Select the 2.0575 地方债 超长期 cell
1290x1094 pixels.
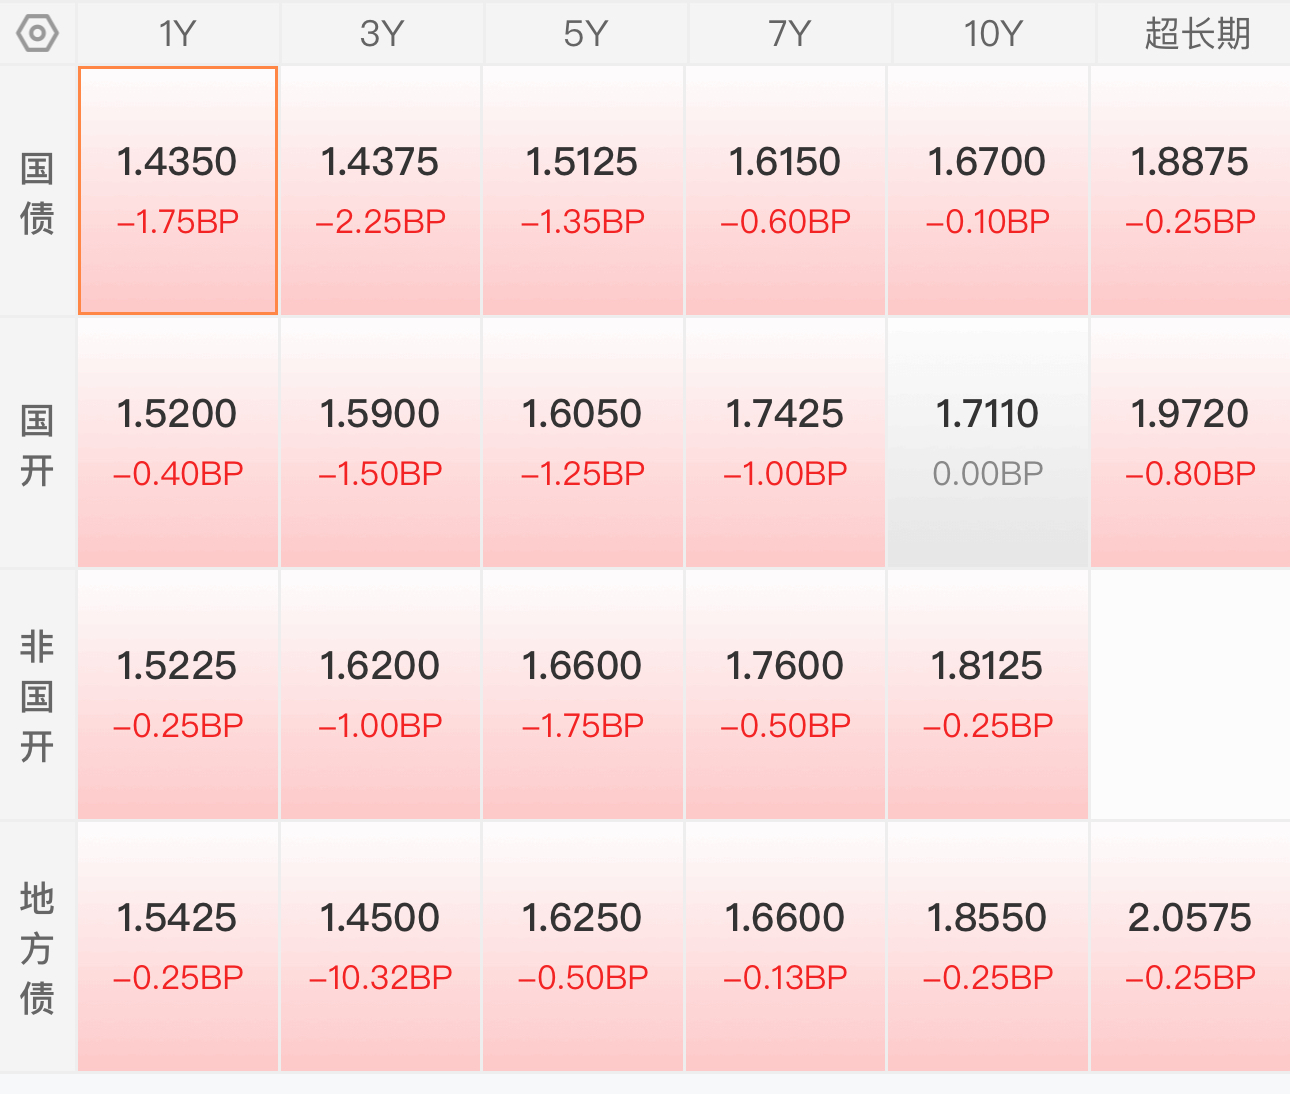(x=1190, y=946)
